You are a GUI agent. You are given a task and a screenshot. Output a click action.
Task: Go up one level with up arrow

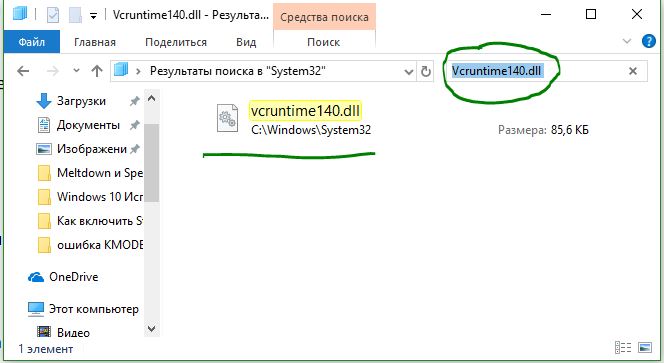pyautogui.click(x=97, y=71)
